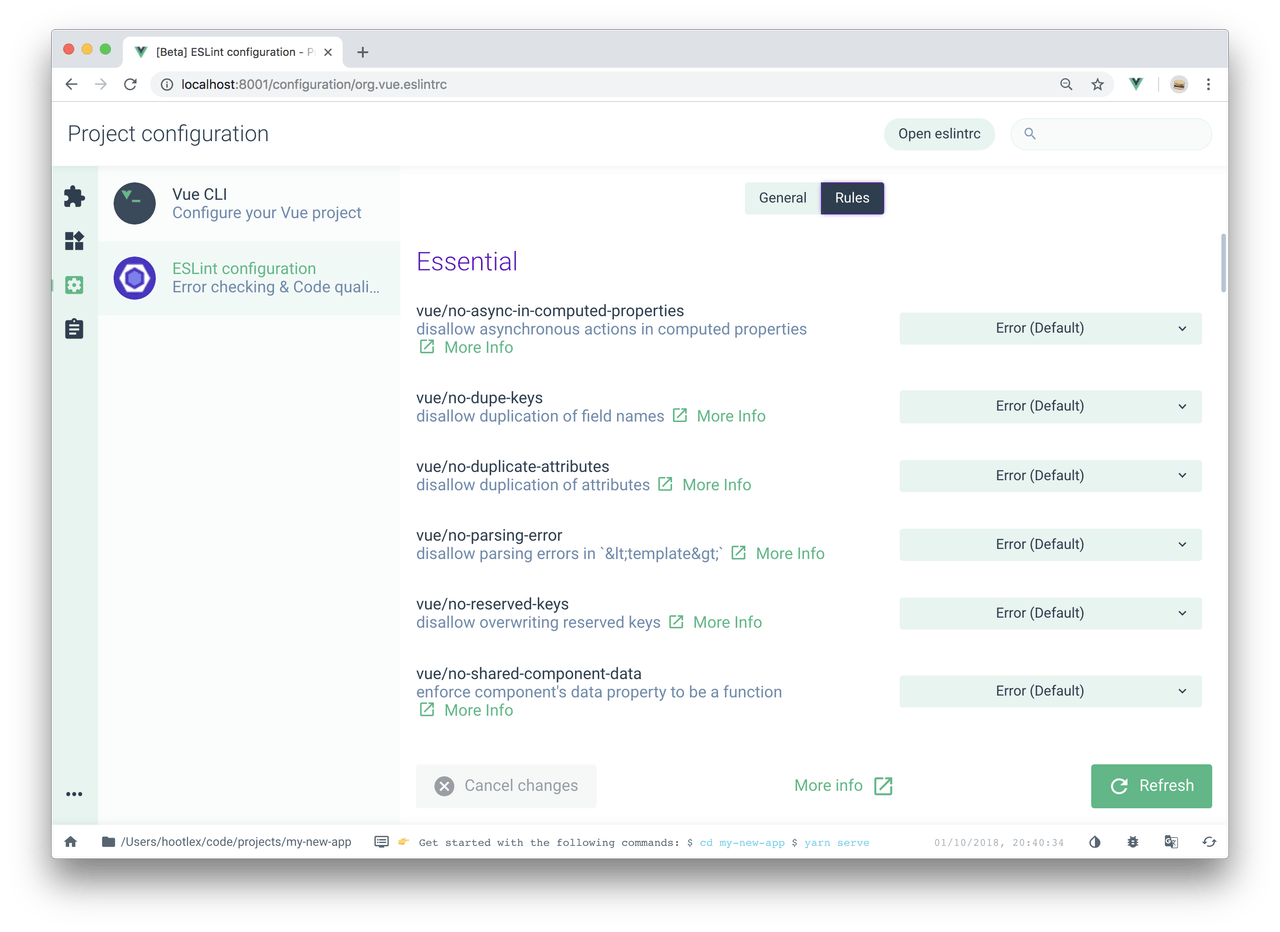
Task: Click the 'Essential' section heading
Action: 467,262
